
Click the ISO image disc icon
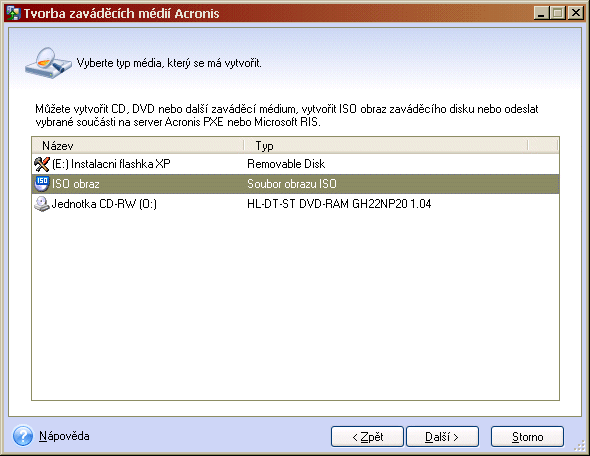[42, 184]
